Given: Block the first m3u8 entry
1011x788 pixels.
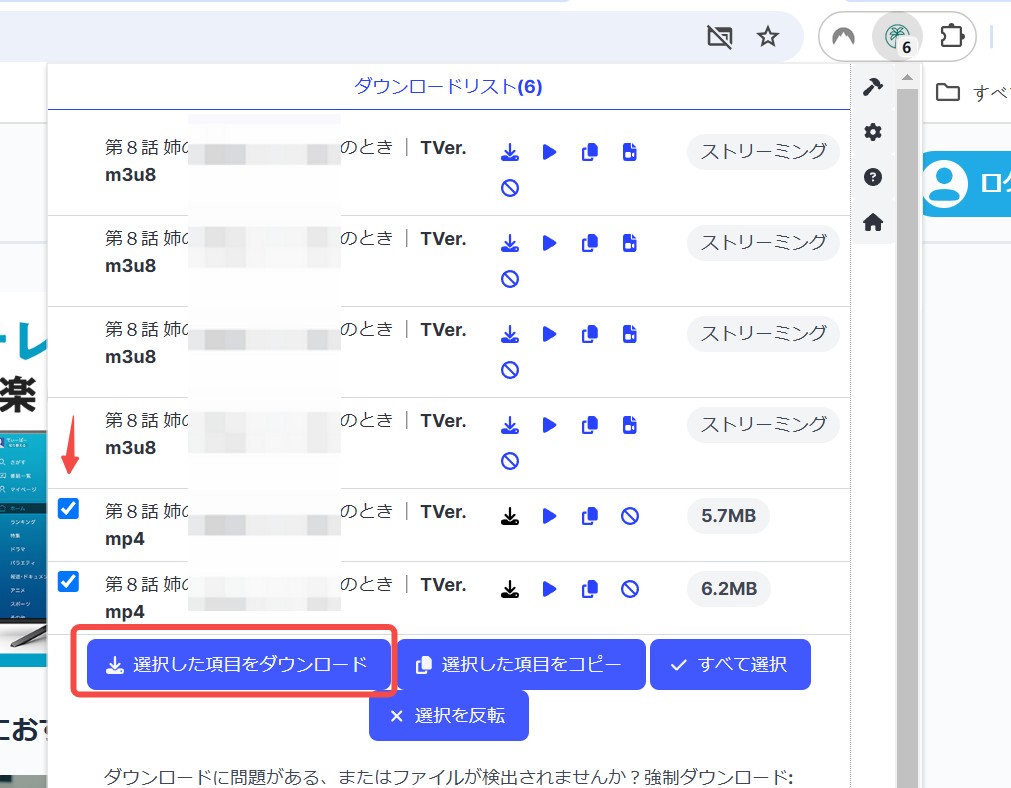Looking at the screenshot, I should pos(510,188).
